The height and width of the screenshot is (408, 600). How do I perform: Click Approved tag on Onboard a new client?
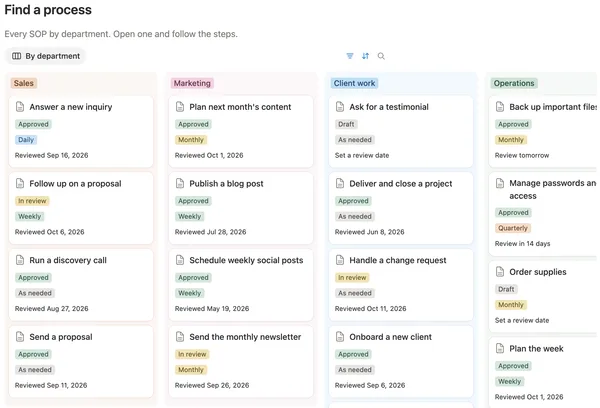[x=353, y=354]
